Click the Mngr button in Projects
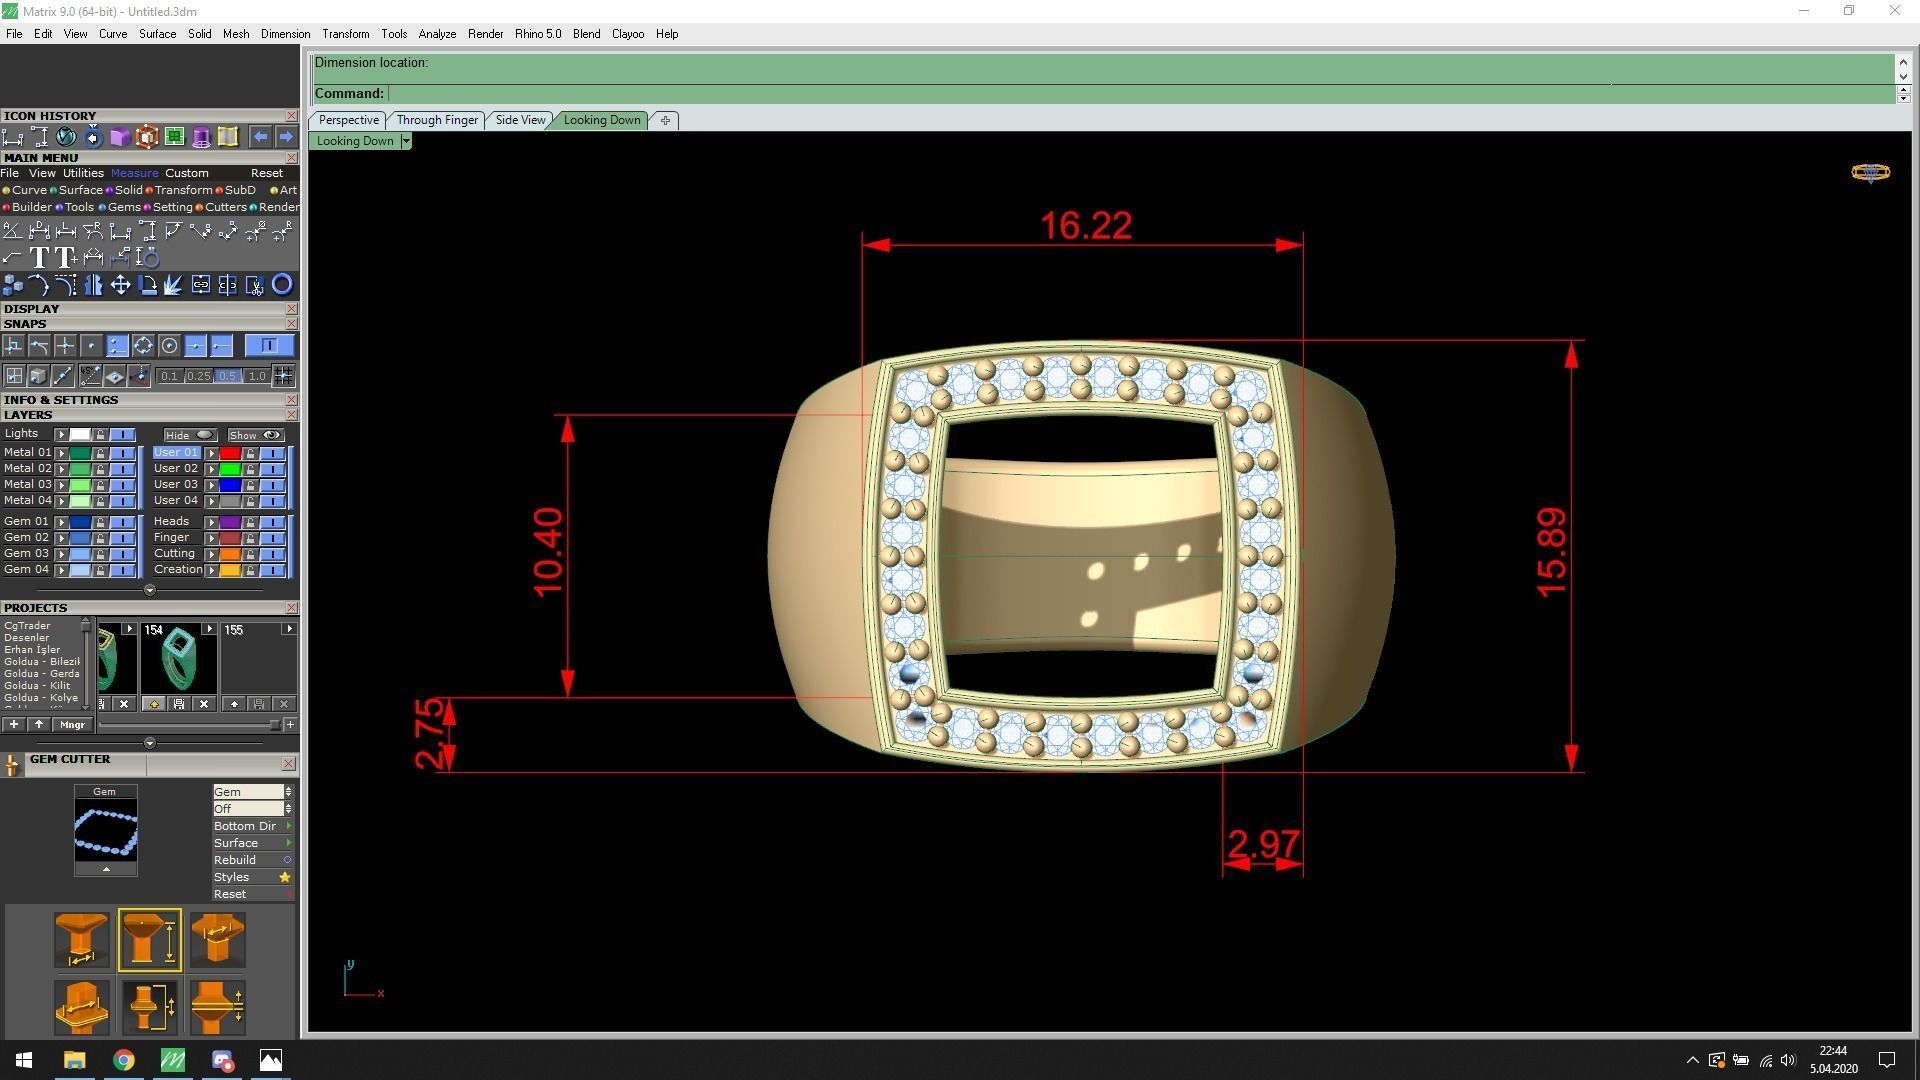This screenshot has height=1080, width=1920. point(72,725)
